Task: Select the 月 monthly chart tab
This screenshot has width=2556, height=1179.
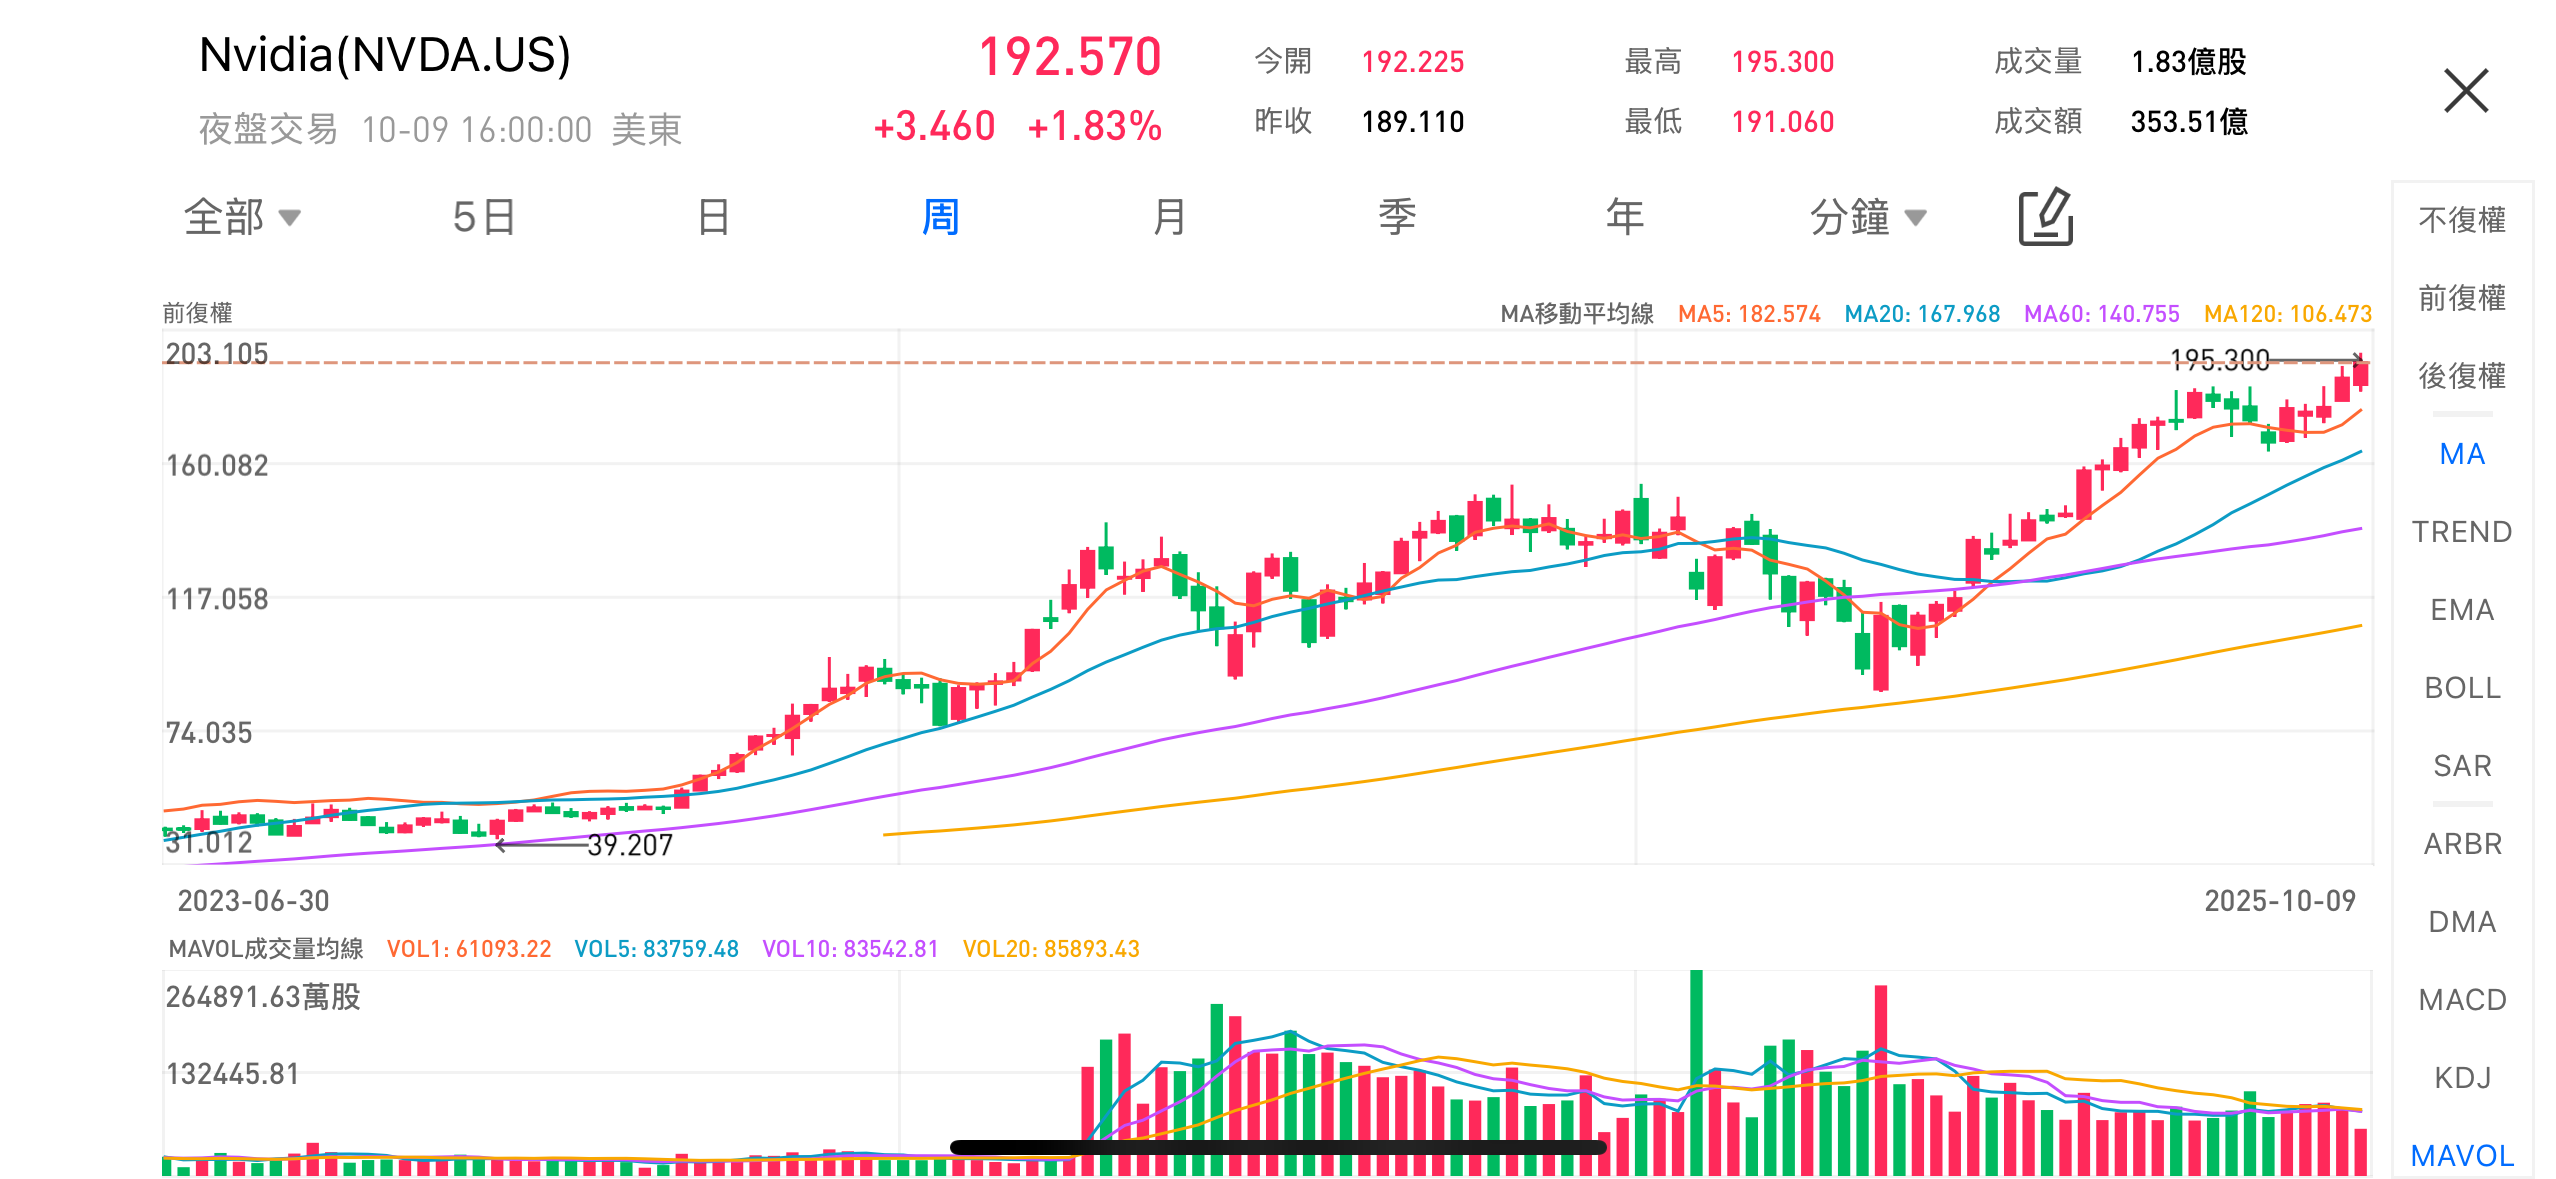Action: click(x=1168, y=217)
